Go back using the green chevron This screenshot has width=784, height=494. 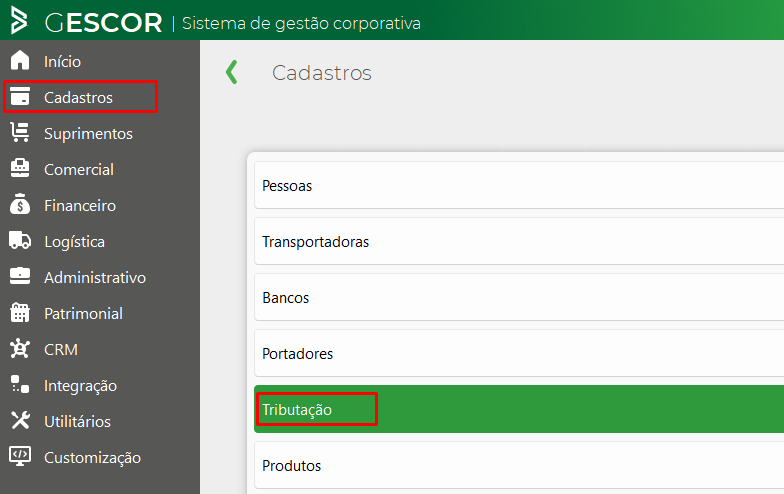tap(231, 72)
